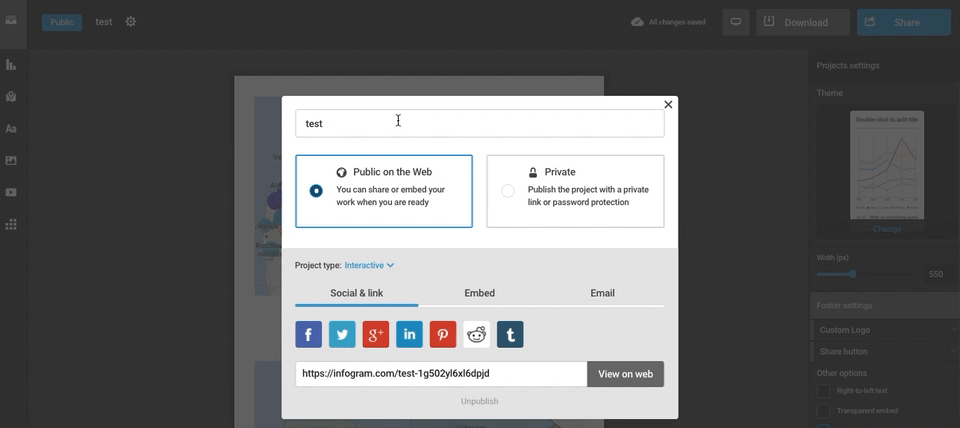The width and height of the screenshot is (960, 428).
Task: Choose the Private radio option
Action: tap(508, 191)
